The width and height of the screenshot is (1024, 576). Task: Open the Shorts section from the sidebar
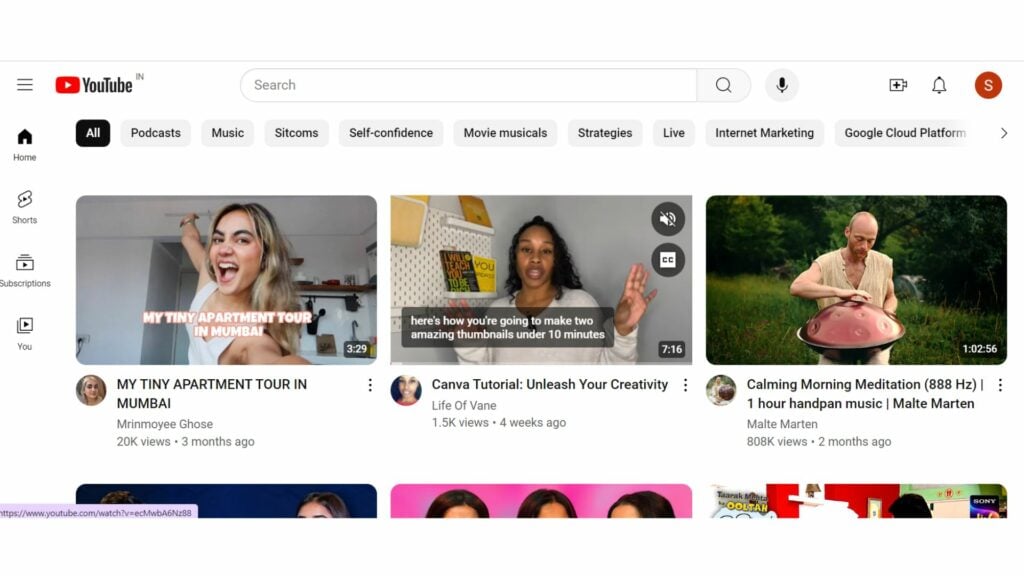(x=24, y=206)
